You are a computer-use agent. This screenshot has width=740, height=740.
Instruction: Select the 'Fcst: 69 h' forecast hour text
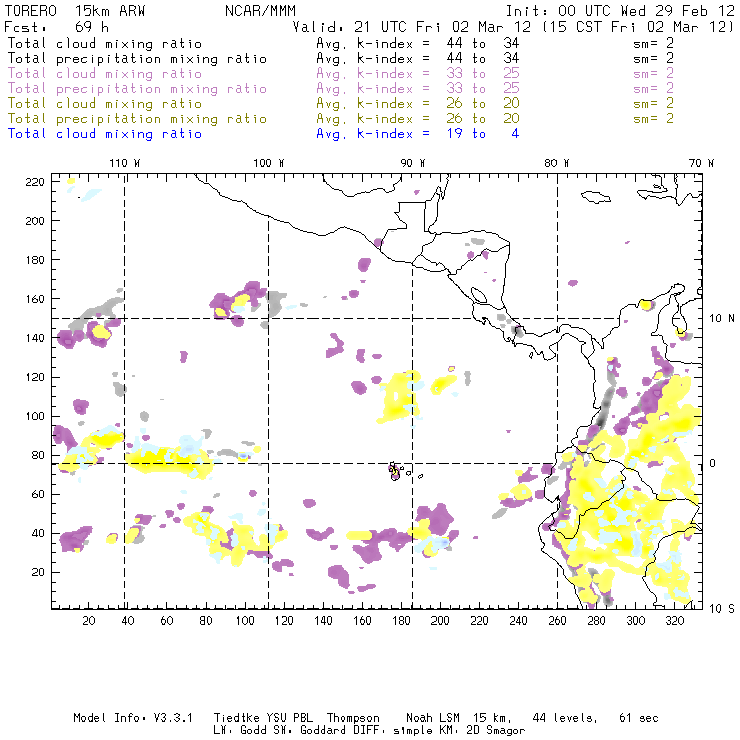click(56, 27)
